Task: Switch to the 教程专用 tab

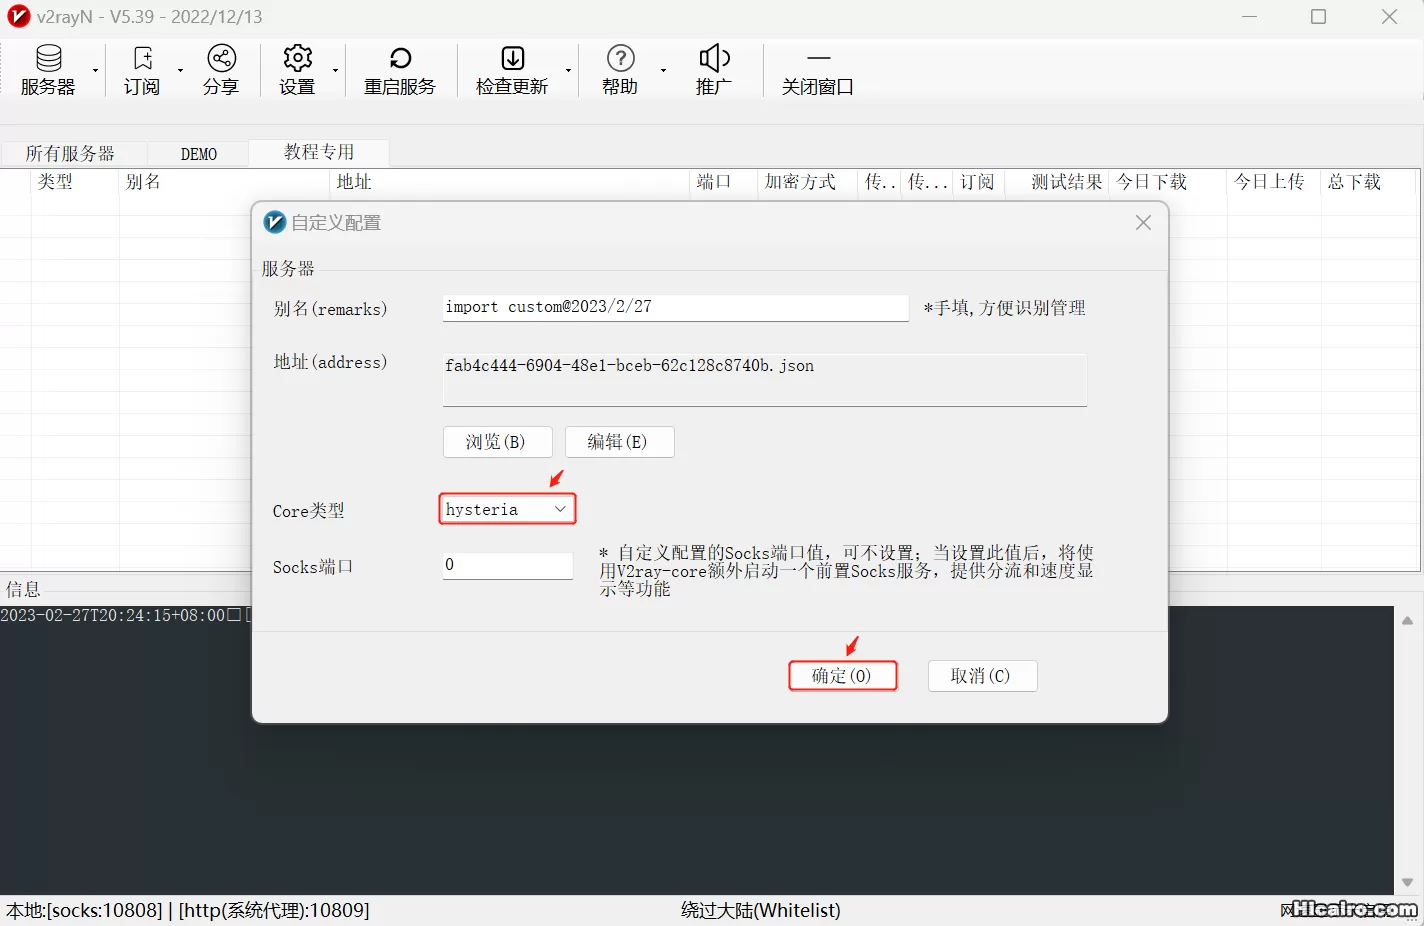Action: pos(319,152)
